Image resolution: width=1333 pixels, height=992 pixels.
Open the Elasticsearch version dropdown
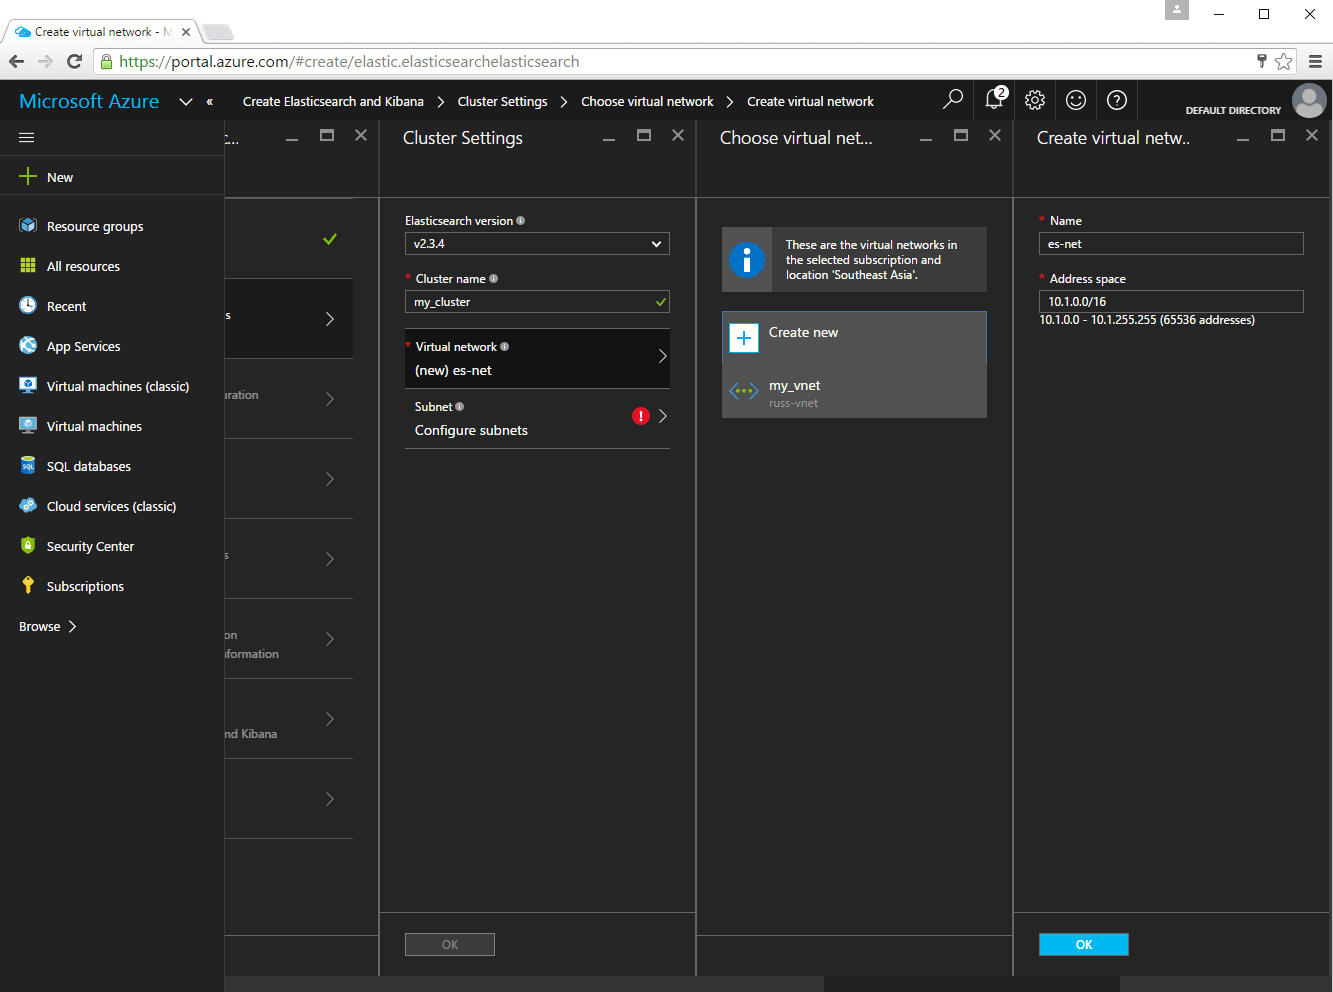tap(537, 244)
